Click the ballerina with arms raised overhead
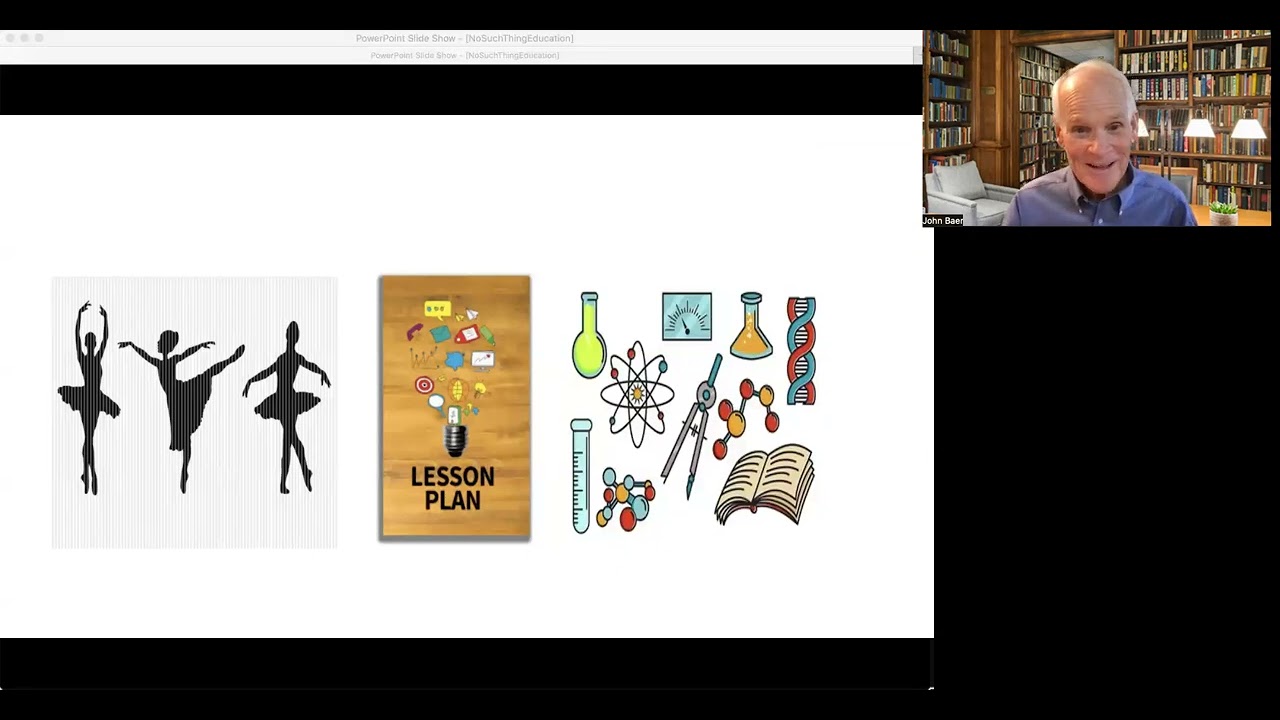 click(x=89, y=398)
